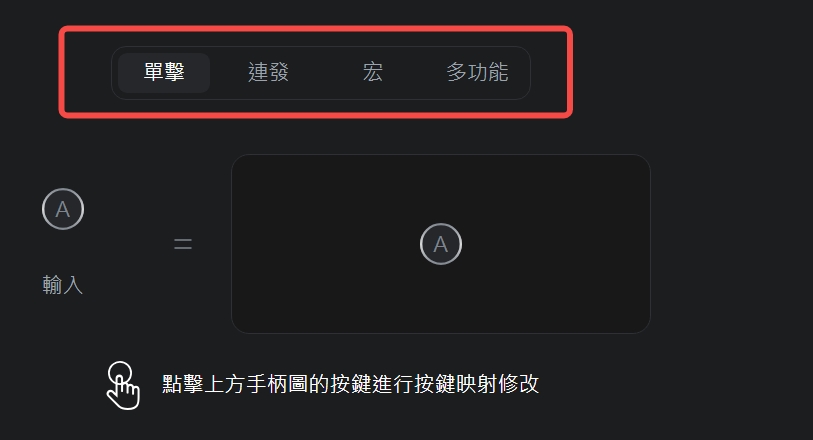Screen dimensions: 813x440
Task: Click the tap-hand pointer icon
Action: [x=123, y=386]
